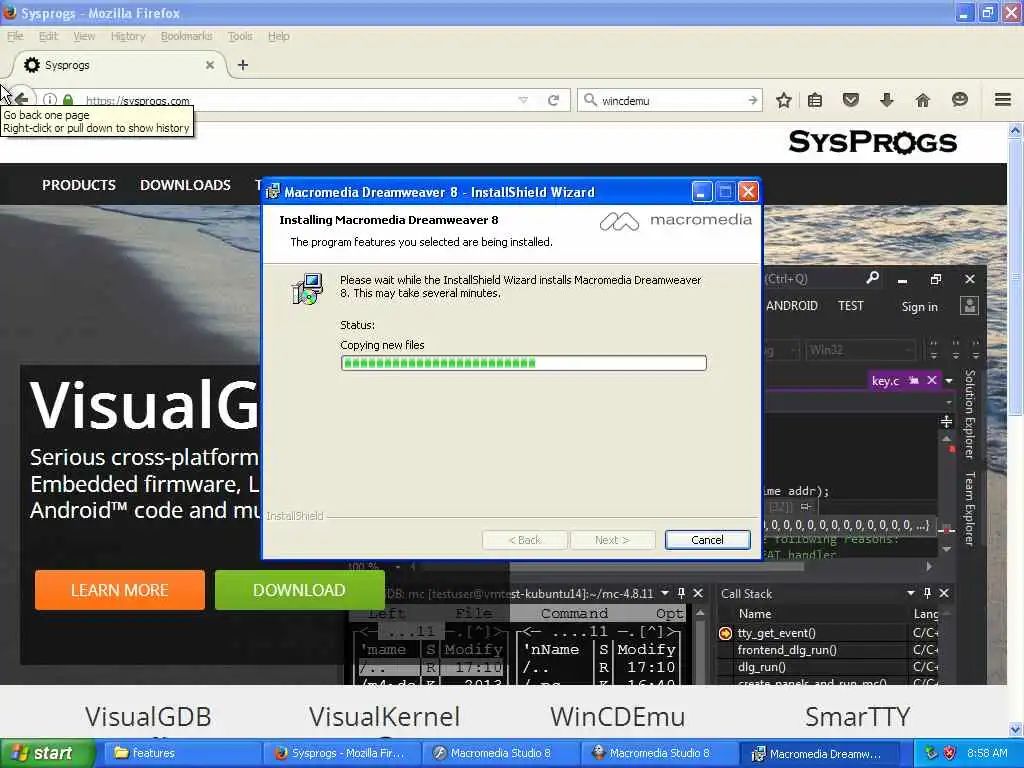Open the Firefox hamburger menu

(1002, 99)
